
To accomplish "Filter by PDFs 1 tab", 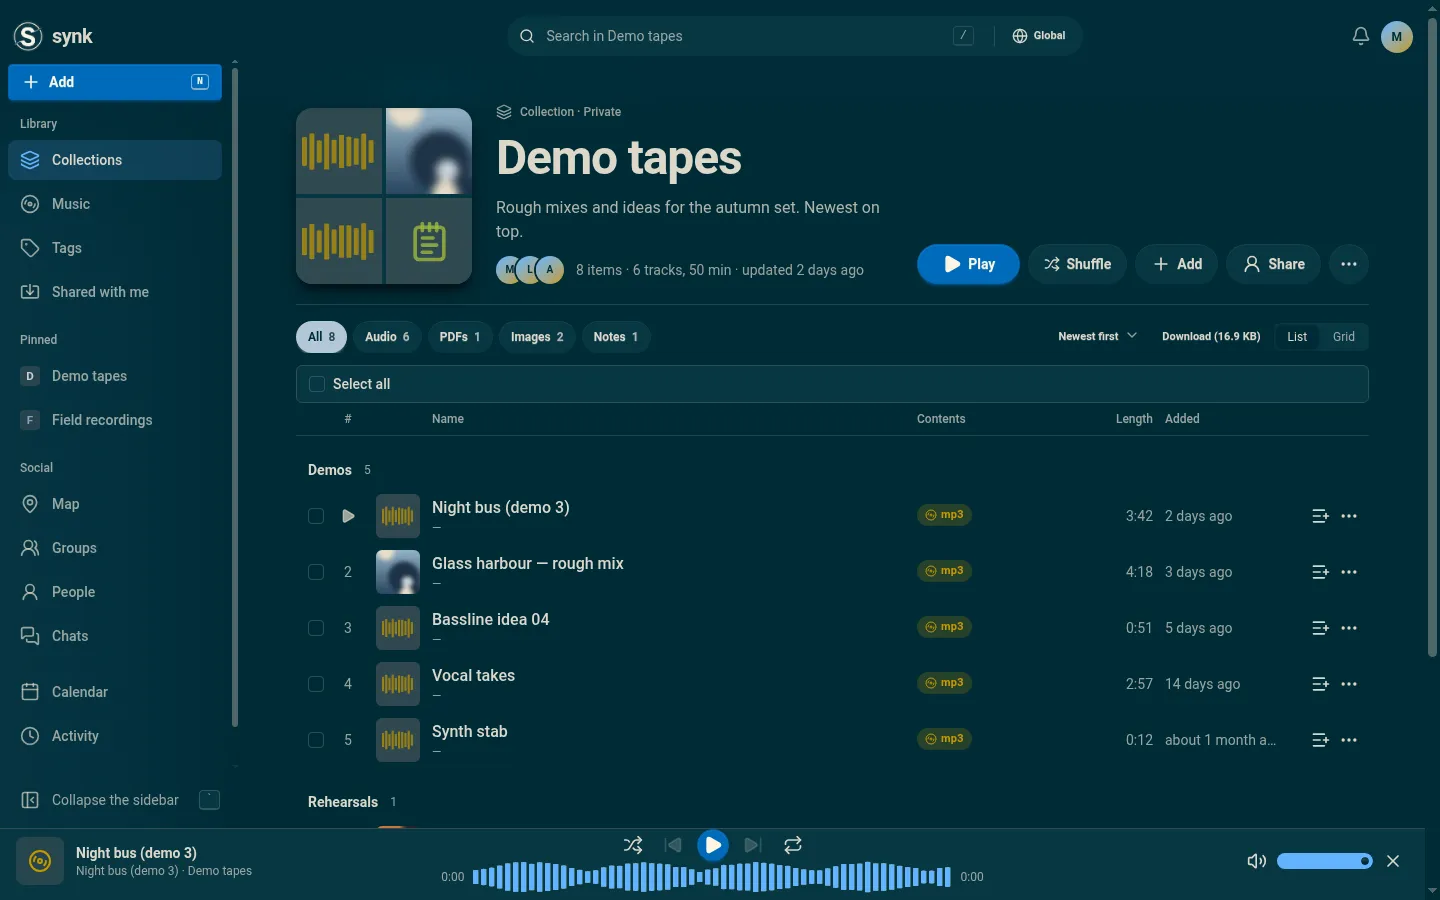I will click(x=460, y=337).
